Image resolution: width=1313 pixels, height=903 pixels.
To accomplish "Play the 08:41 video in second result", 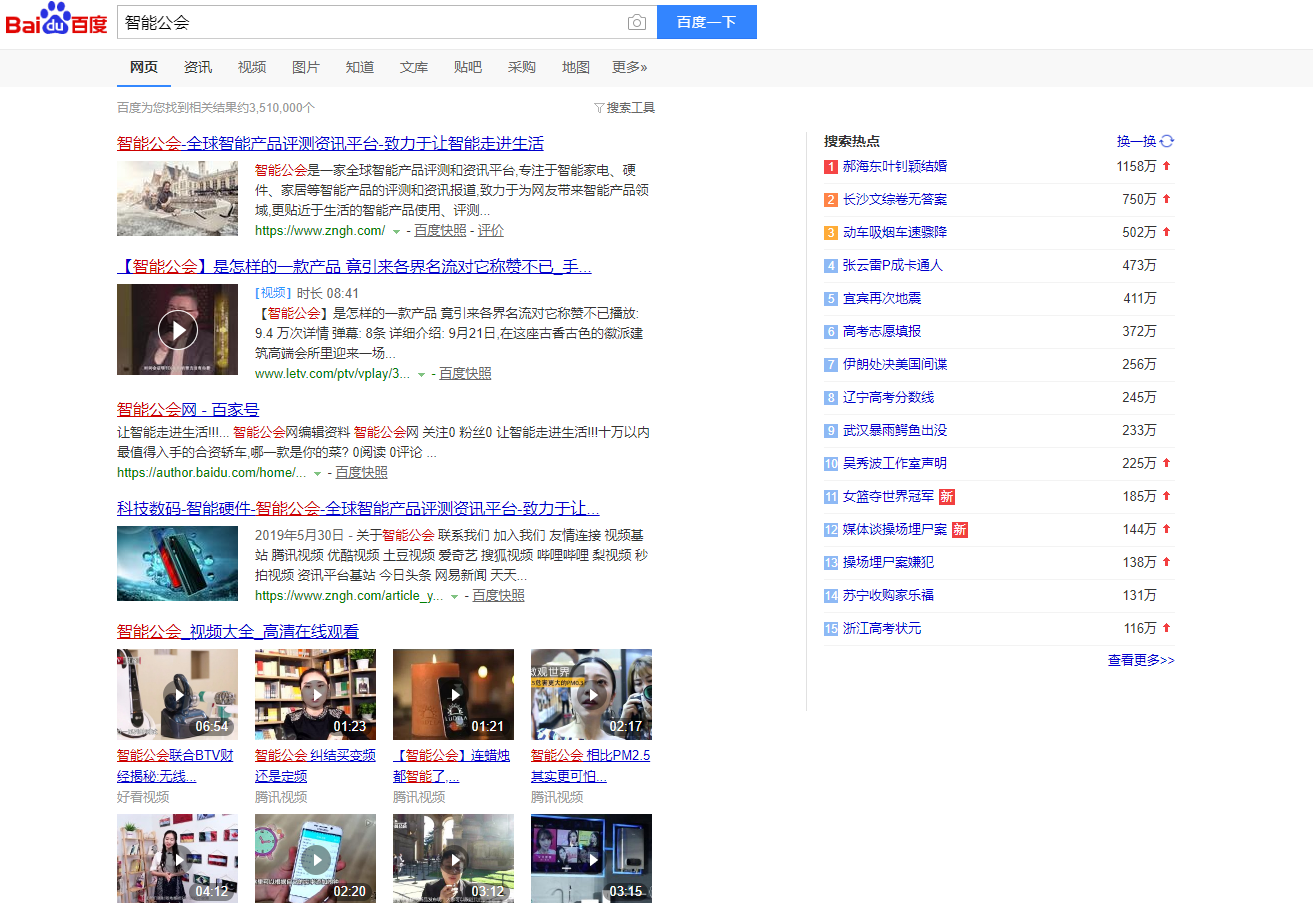I will pyautogui.click(x=177, y=329).
